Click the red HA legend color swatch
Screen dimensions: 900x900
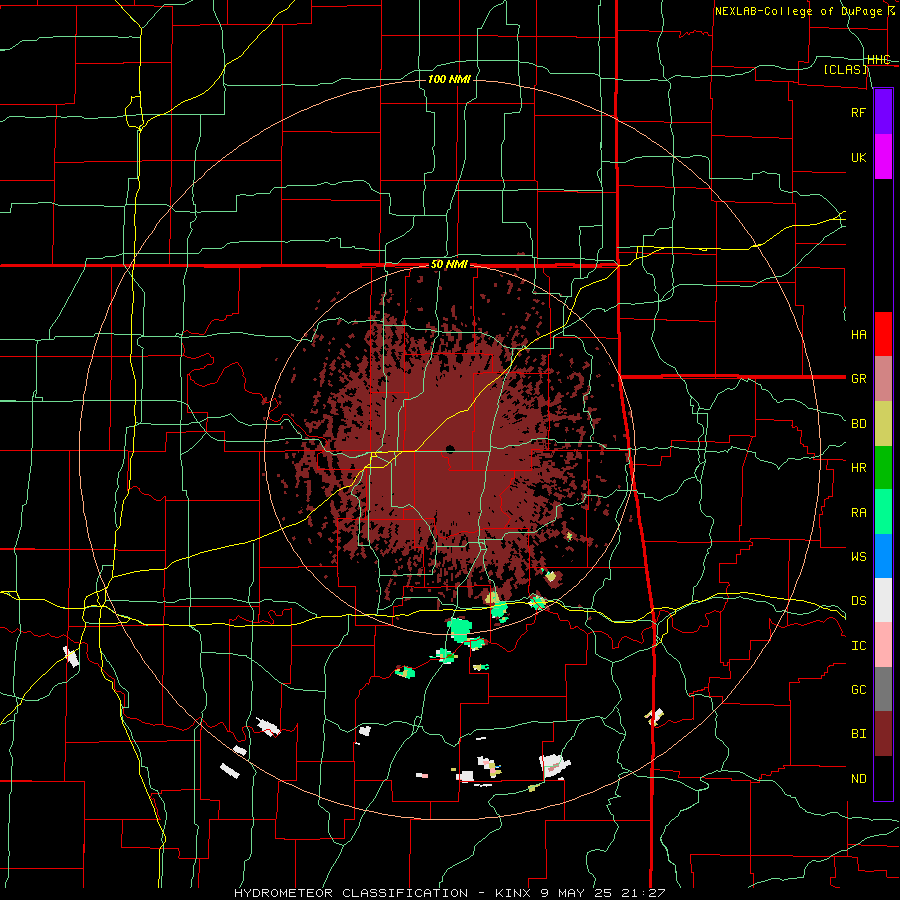point(883,334)
